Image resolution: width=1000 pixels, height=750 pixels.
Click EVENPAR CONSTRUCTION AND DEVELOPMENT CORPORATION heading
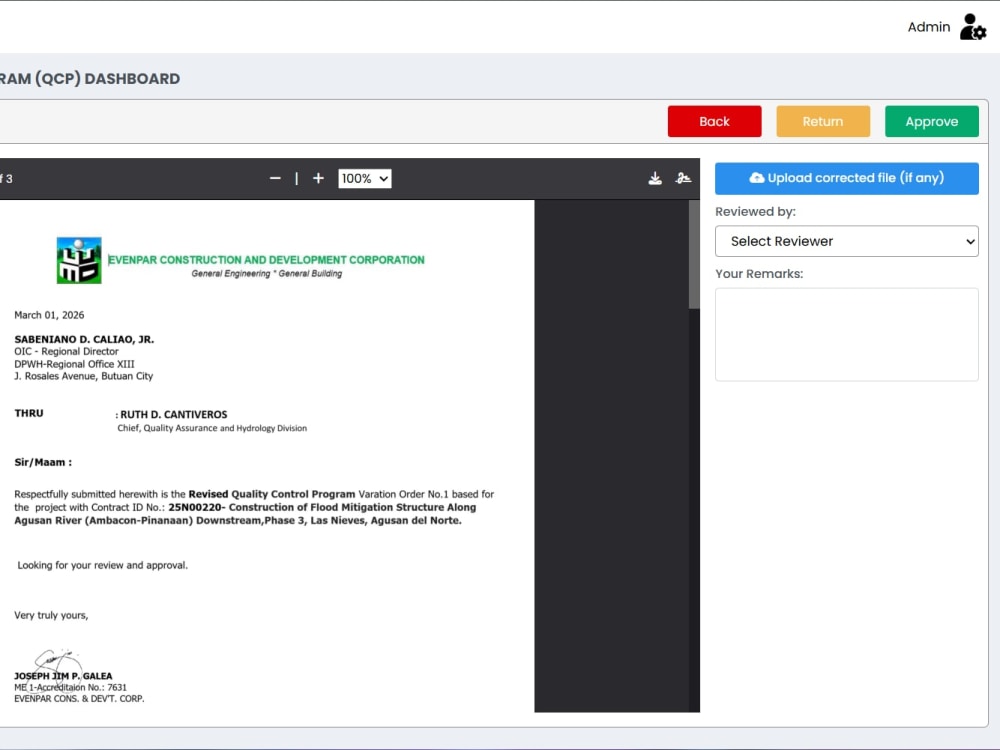[x=266, y=260]
